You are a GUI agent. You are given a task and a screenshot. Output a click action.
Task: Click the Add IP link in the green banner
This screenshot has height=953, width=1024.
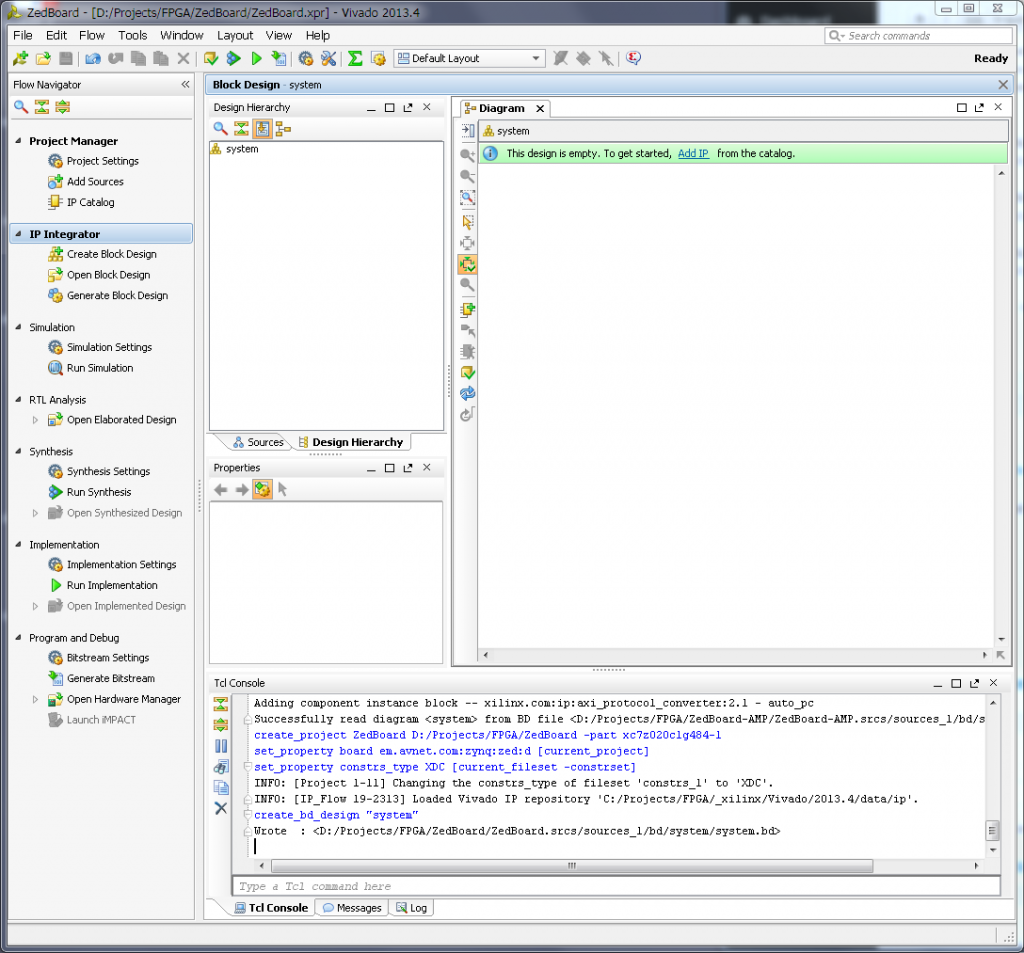coord(693,151)
